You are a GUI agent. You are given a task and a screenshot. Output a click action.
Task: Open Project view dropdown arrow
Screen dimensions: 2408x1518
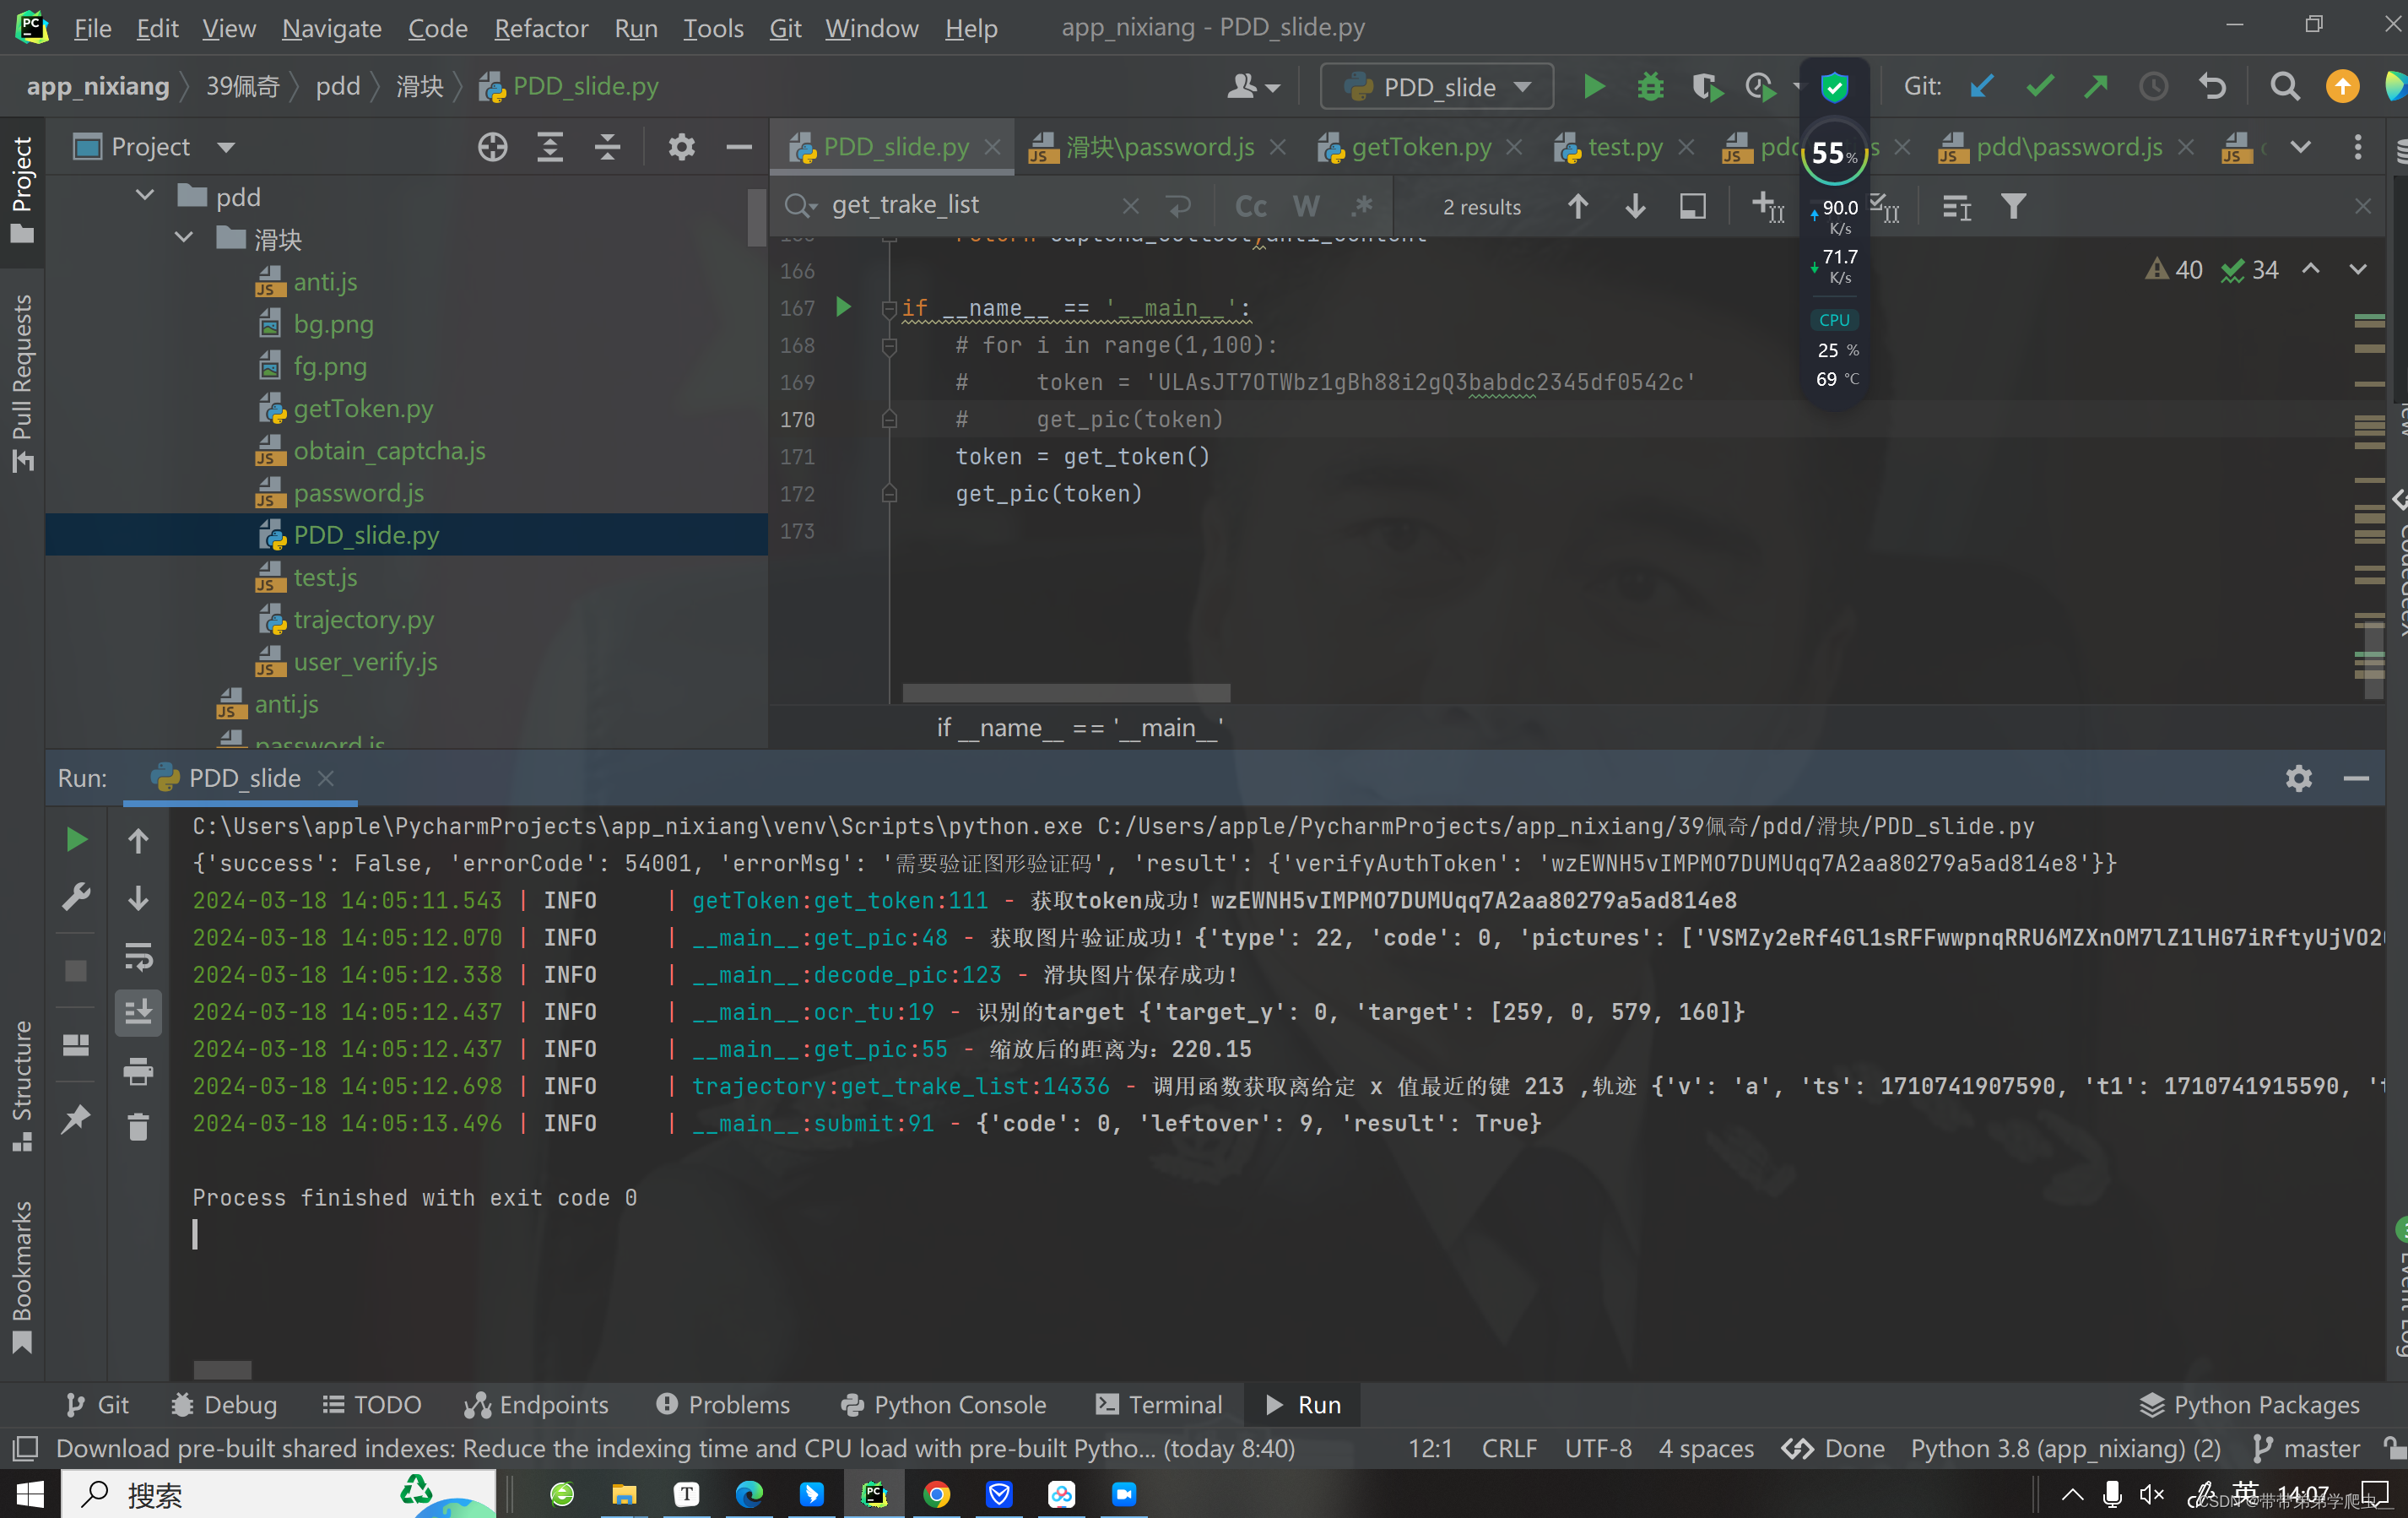tap(227, 147)
